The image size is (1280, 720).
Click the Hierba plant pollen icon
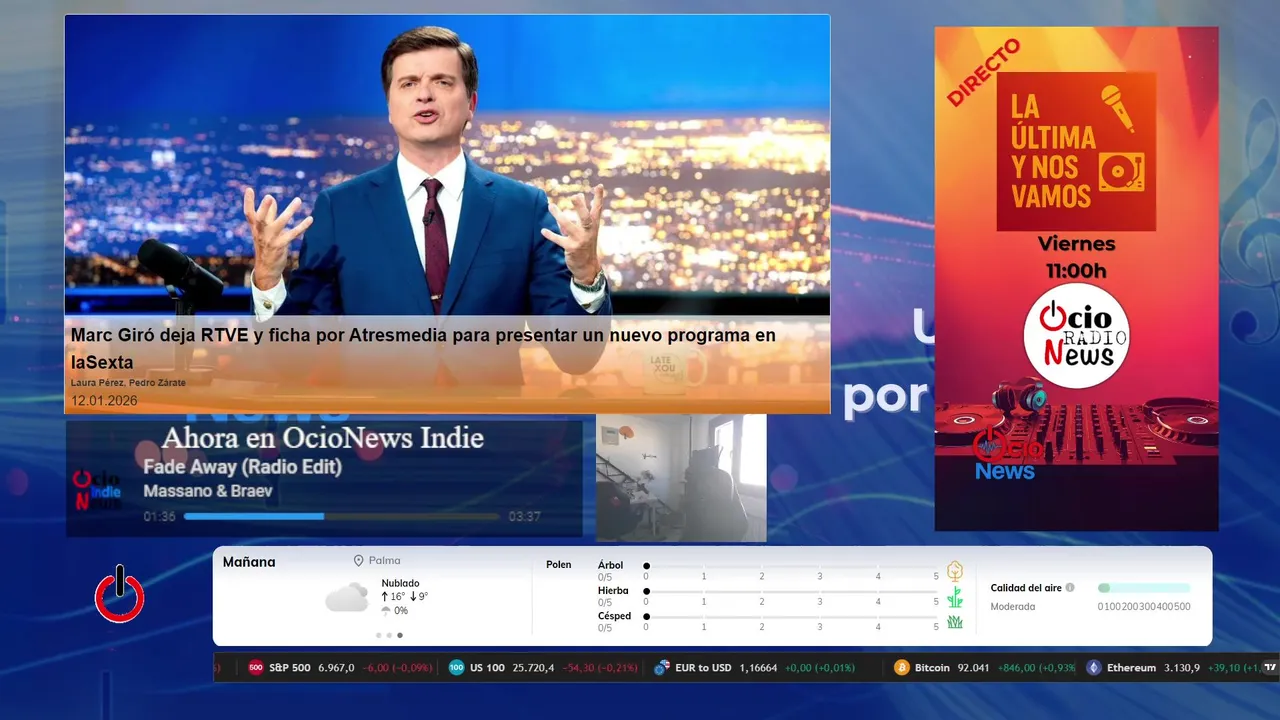955,597
